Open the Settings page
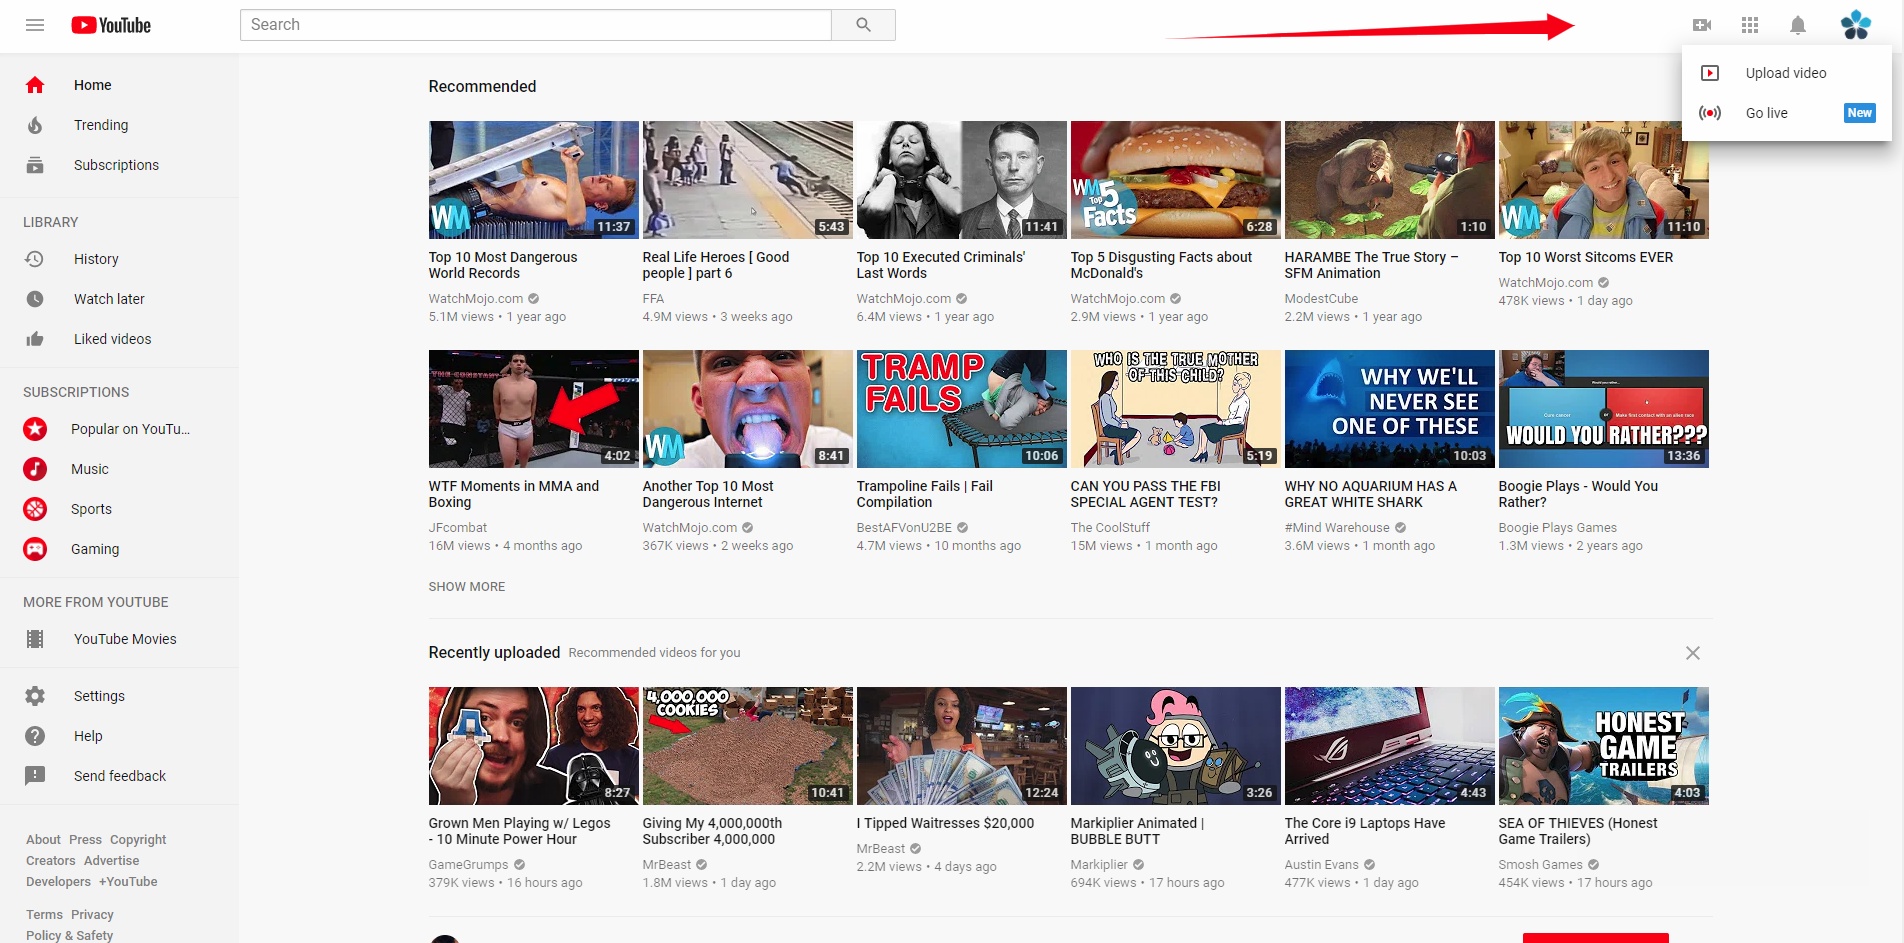The width and height of the screenshot is (1904, 943). point(99,695)
